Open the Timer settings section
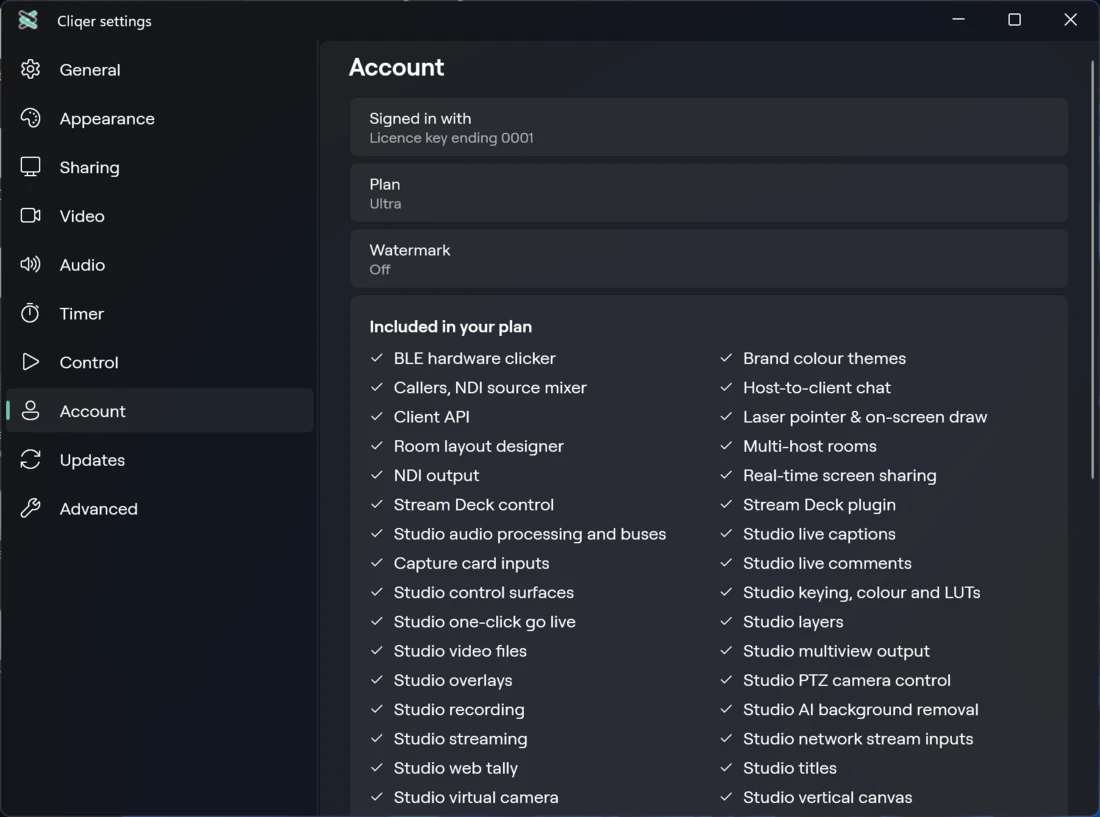 coord(159,313)
